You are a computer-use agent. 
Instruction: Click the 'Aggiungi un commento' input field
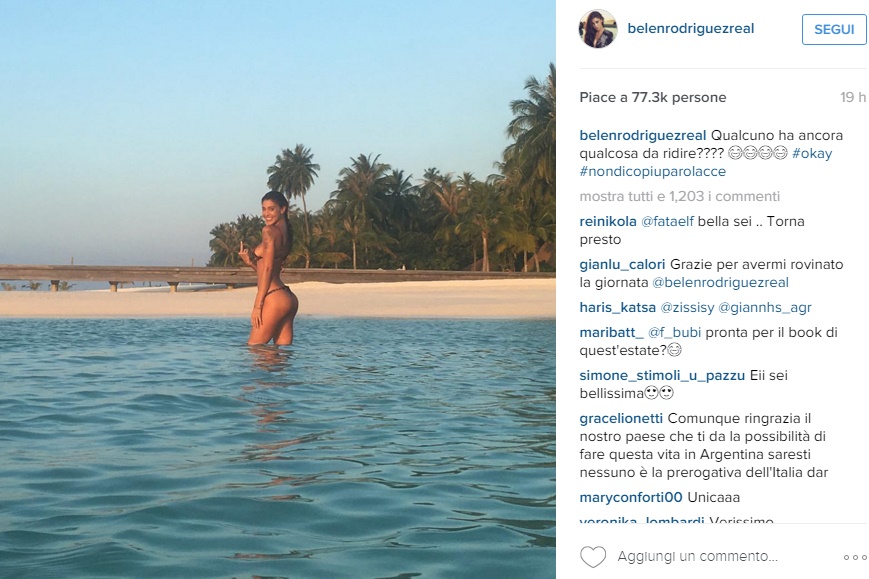tap(697, 557)
